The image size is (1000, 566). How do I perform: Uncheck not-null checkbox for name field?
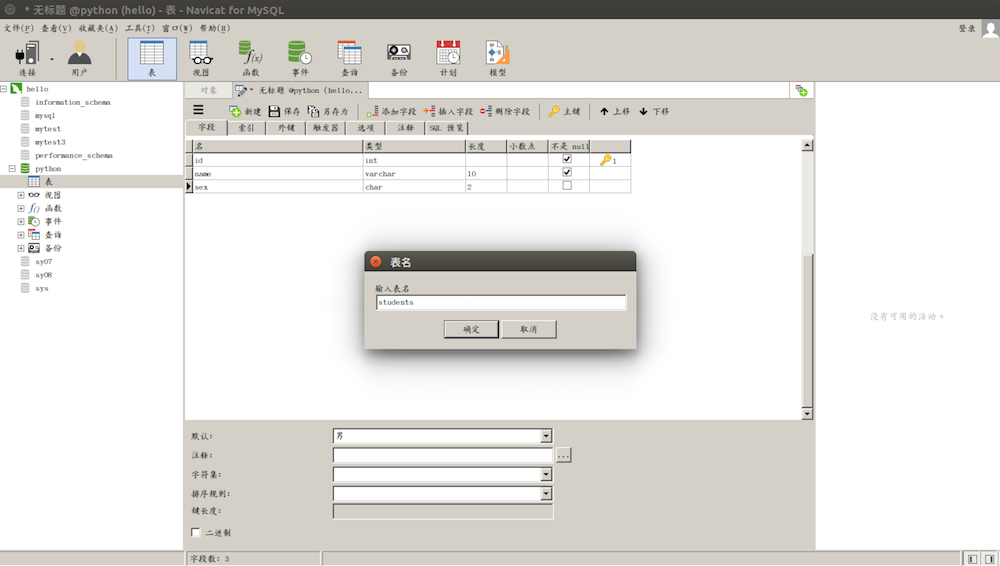(x=567, y=172)
